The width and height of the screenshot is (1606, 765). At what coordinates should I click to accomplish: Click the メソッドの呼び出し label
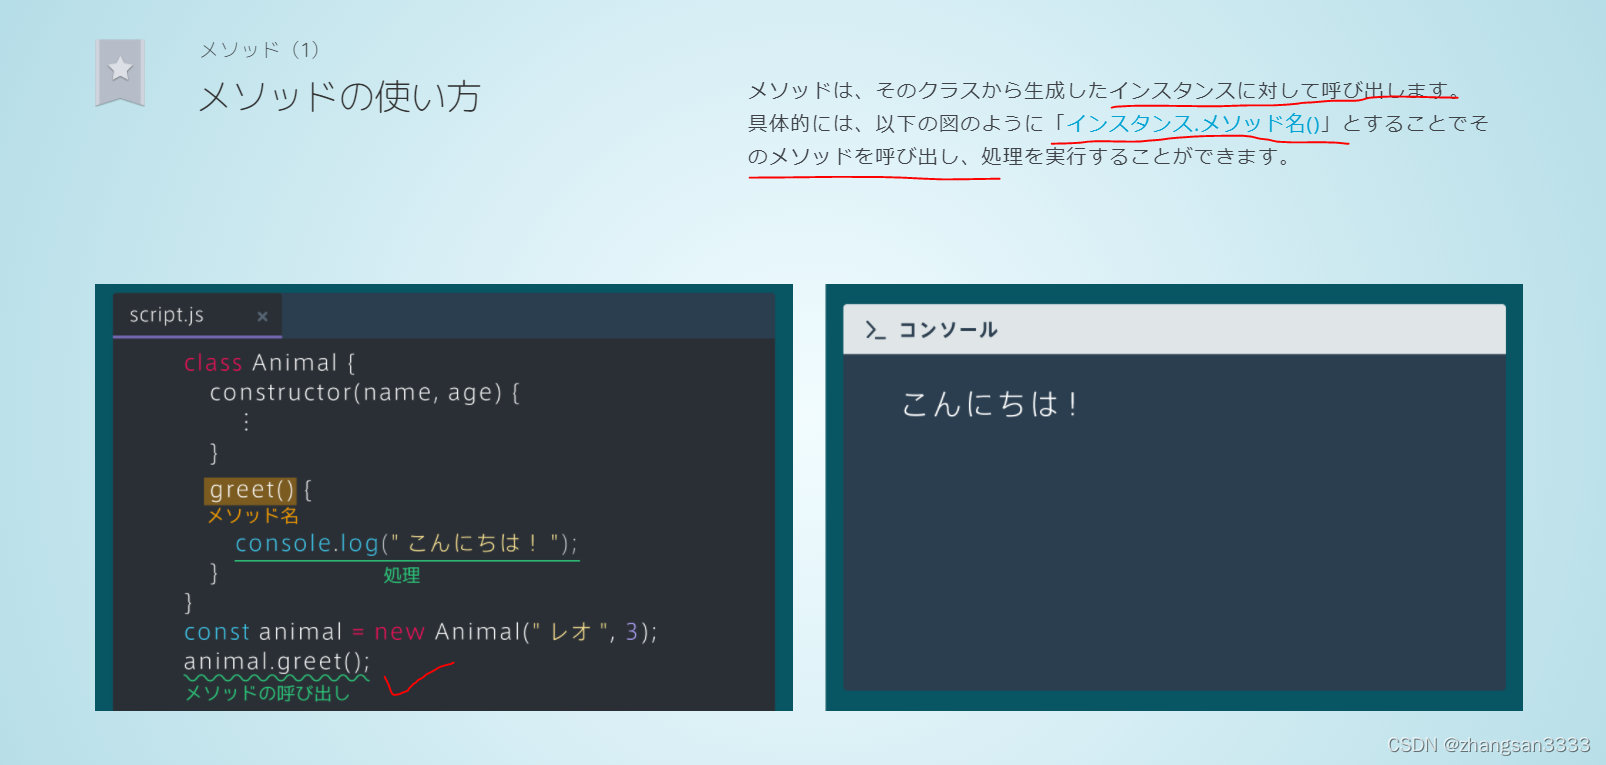click(268, 693)
